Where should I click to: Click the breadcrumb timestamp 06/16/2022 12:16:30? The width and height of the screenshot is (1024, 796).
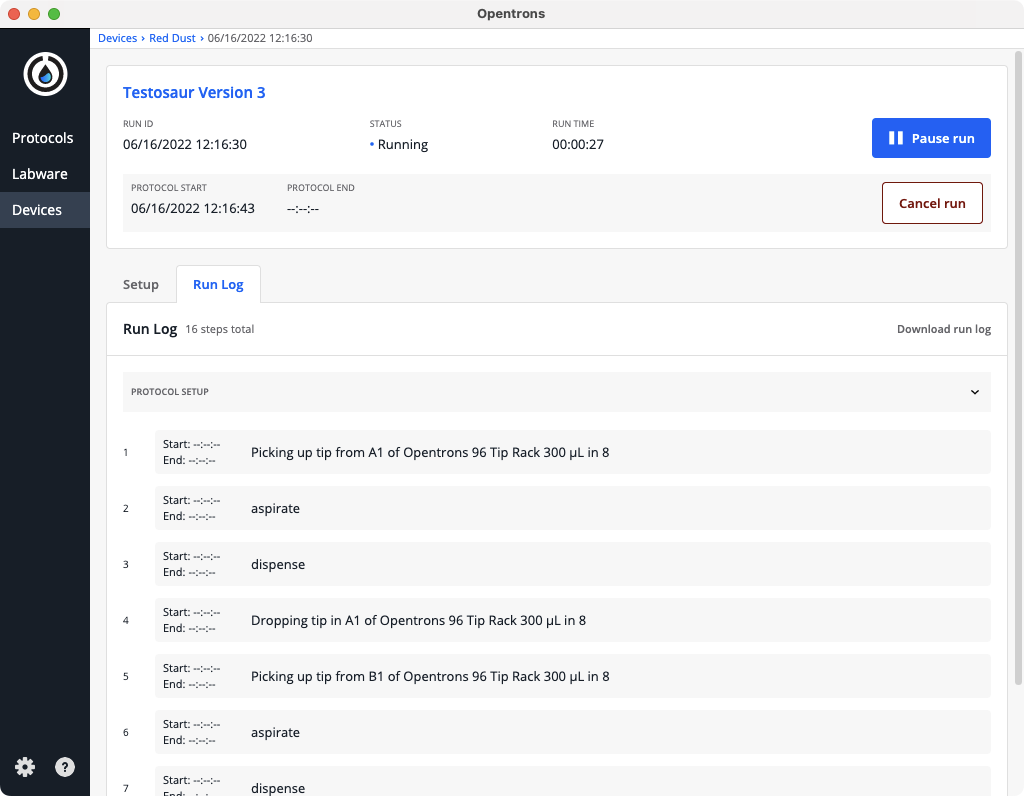click(260, 38)
